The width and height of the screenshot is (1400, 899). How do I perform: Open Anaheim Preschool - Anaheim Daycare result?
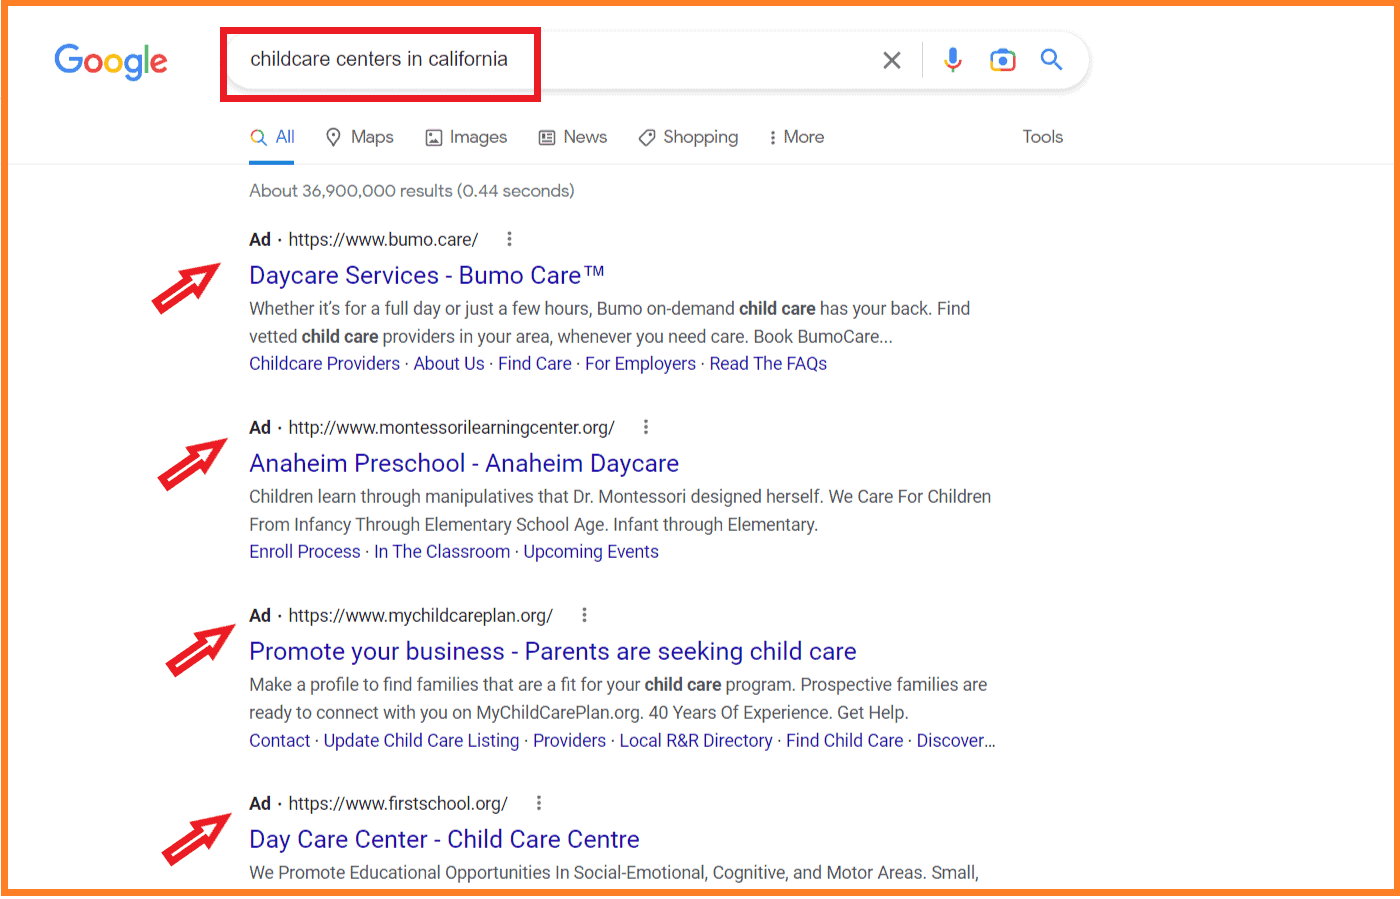click(x=464, y=463)
